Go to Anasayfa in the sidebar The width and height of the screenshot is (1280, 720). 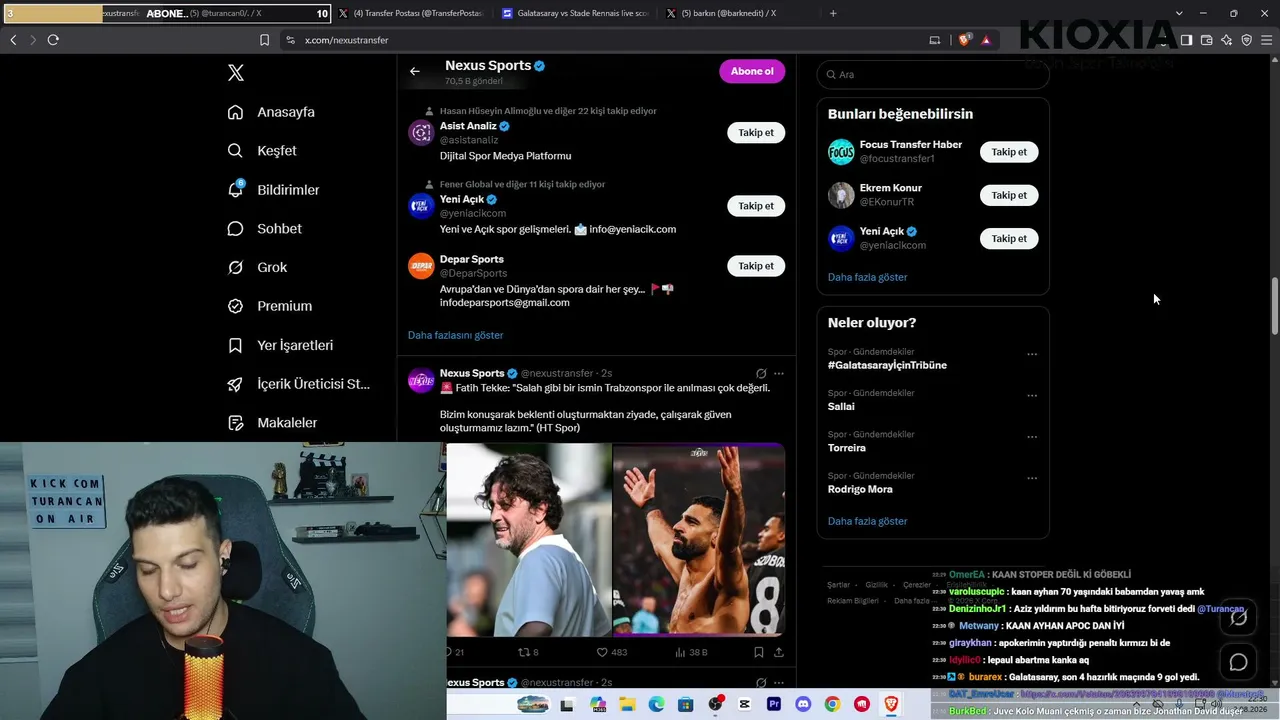(272, 112)
